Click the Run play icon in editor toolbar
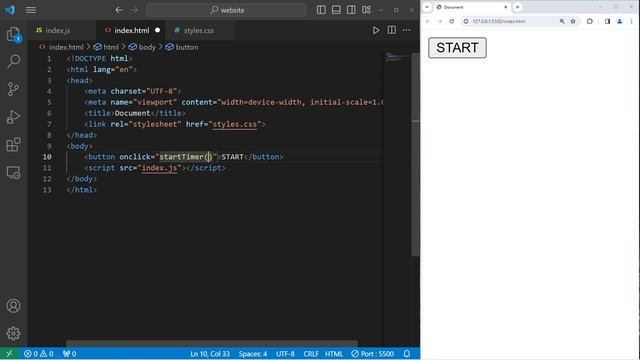 tap(376, 30)
